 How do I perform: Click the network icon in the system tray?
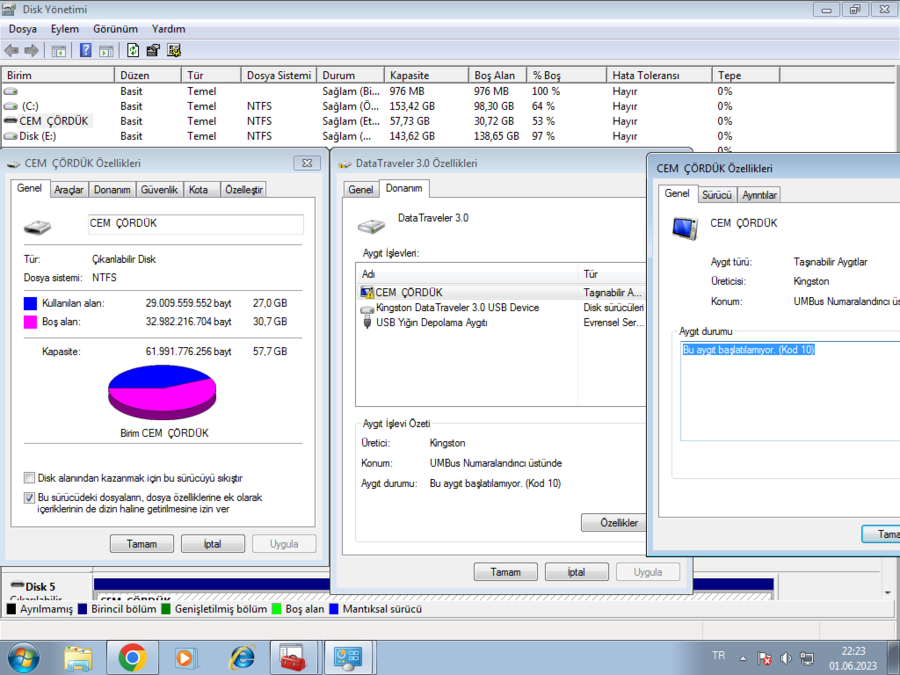coord(807,658)
